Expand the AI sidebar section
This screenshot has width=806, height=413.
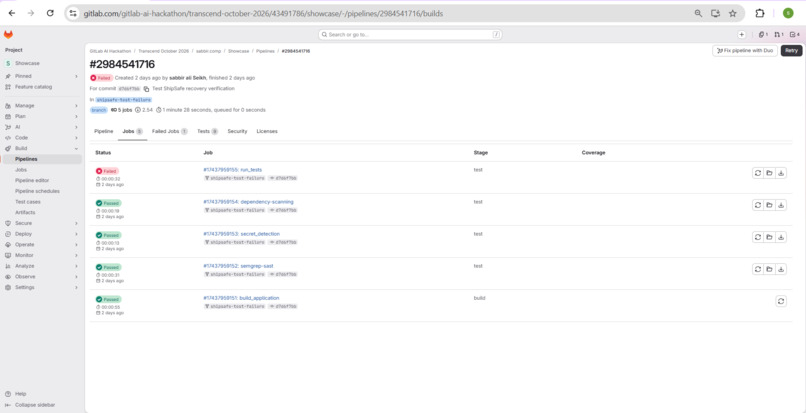pyautogui.click(x=41, y=127)
